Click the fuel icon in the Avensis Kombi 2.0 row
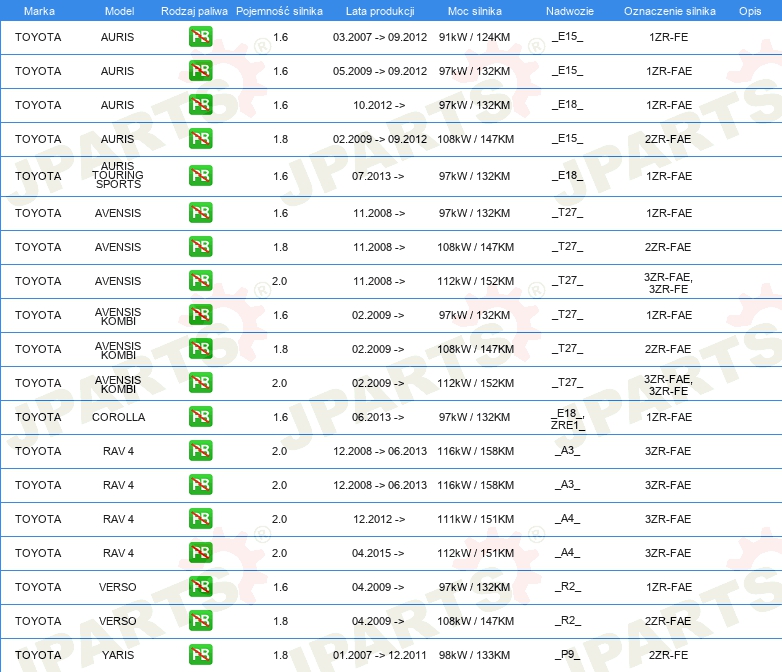 [200, 383]
